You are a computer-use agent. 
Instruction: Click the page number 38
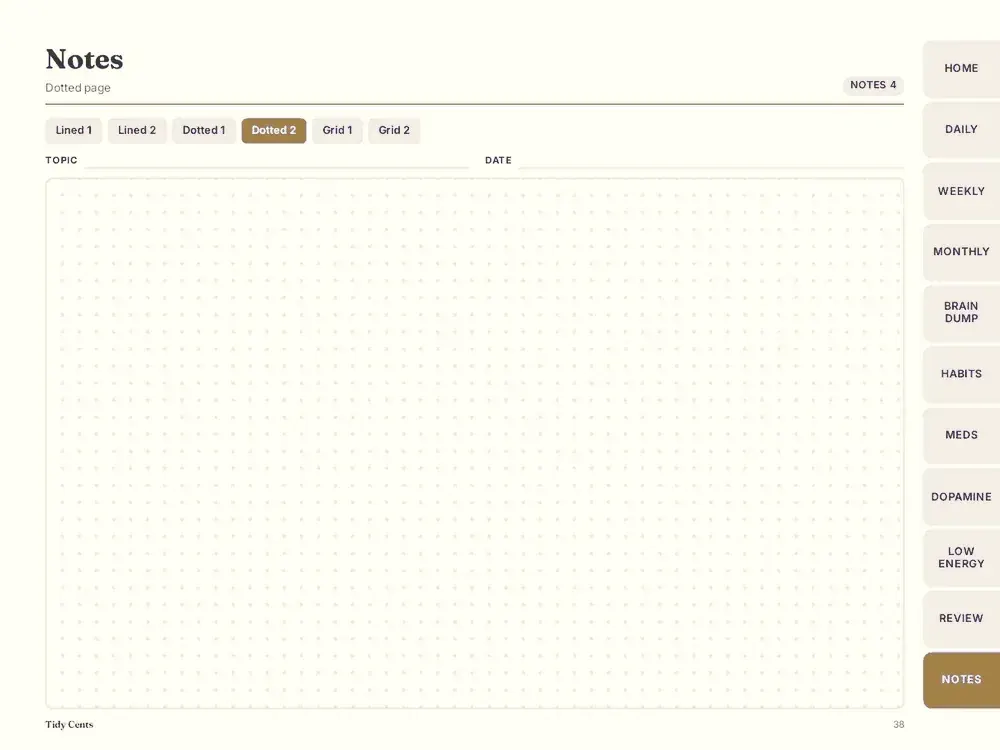899,724
